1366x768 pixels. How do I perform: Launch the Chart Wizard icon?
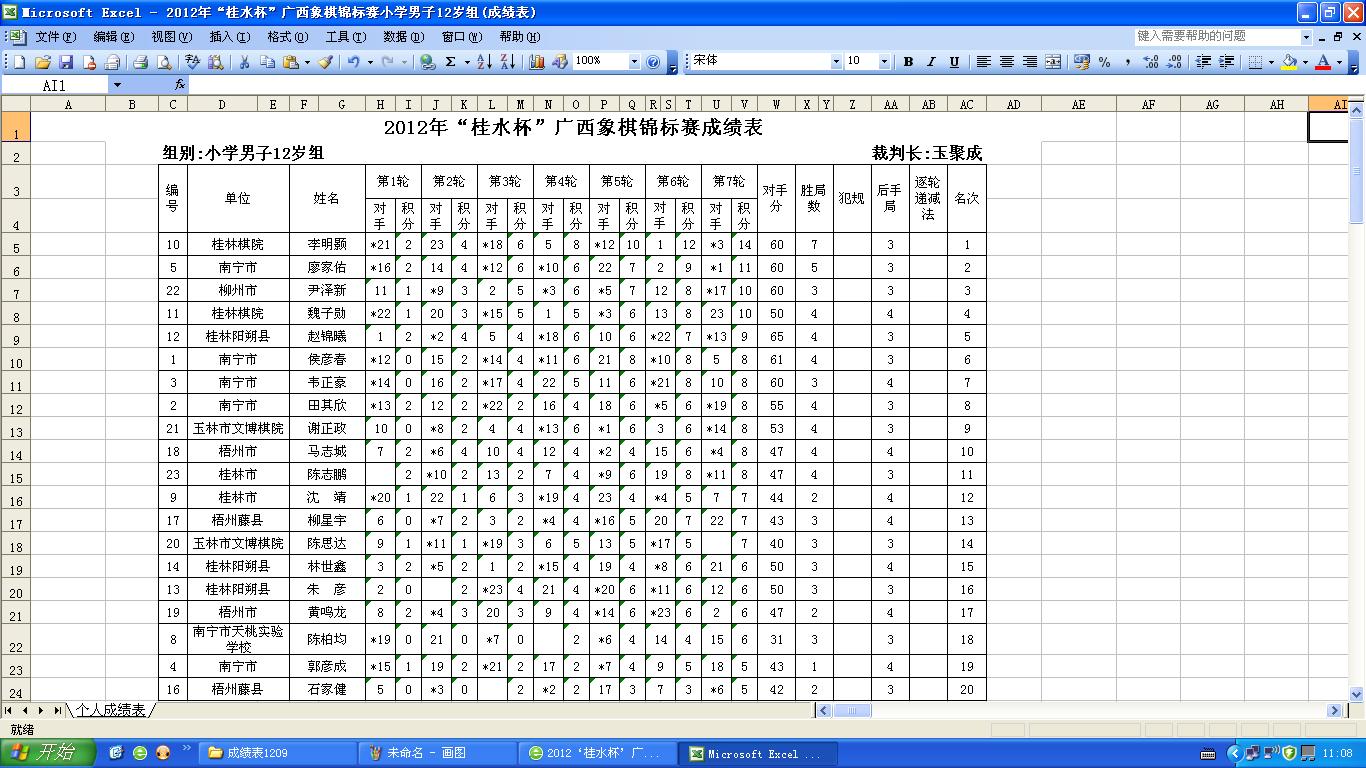[x=536, y=61]
